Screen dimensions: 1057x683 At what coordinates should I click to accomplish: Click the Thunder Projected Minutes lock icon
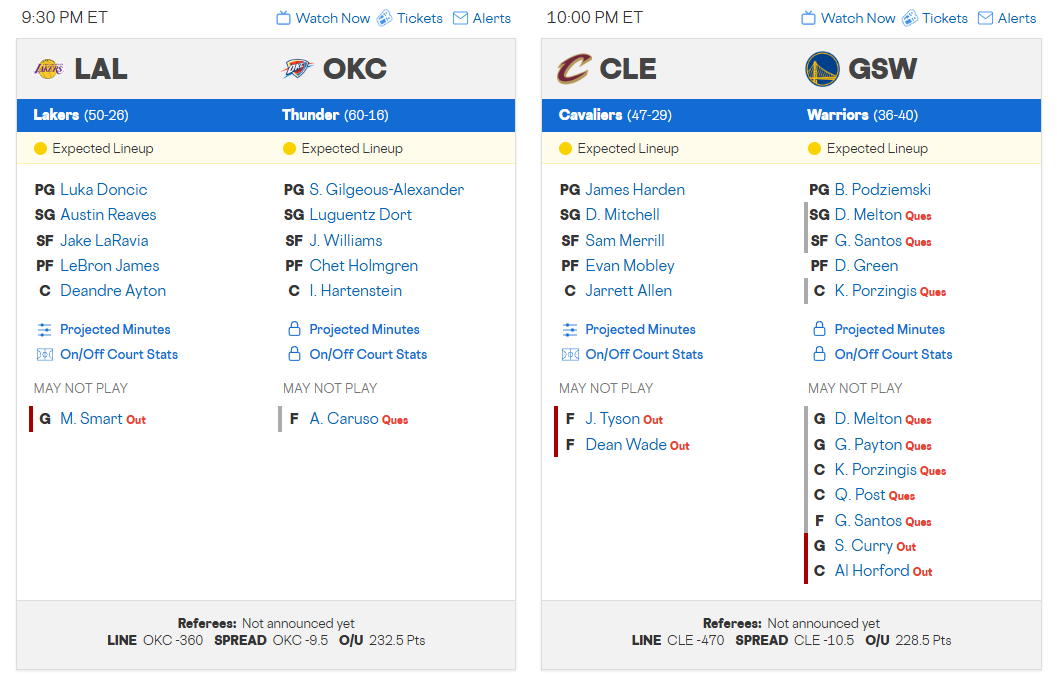[294, 329]
